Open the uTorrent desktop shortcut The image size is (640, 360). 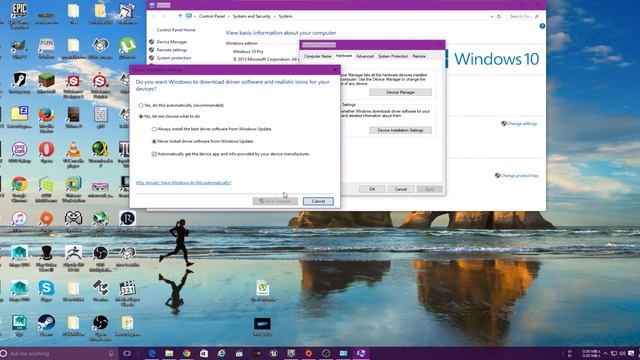[127, 48]
